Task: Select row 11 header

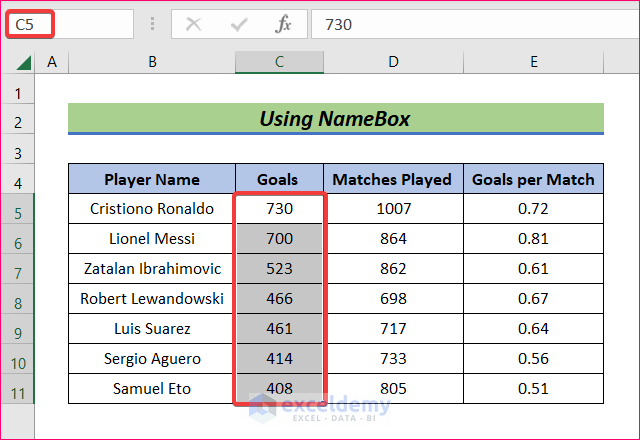Action: (x=17, y=389)
